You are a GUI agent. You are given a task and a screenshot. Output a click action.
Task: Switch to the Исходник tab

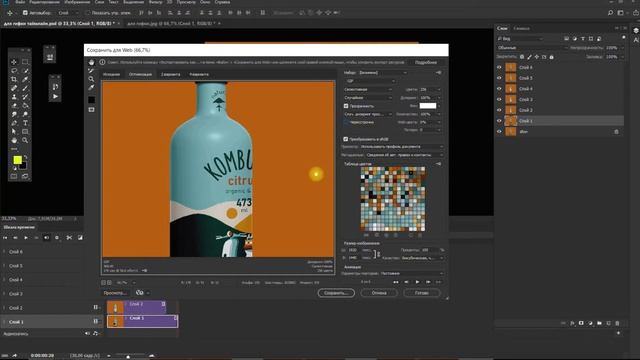tap(111, 74)
